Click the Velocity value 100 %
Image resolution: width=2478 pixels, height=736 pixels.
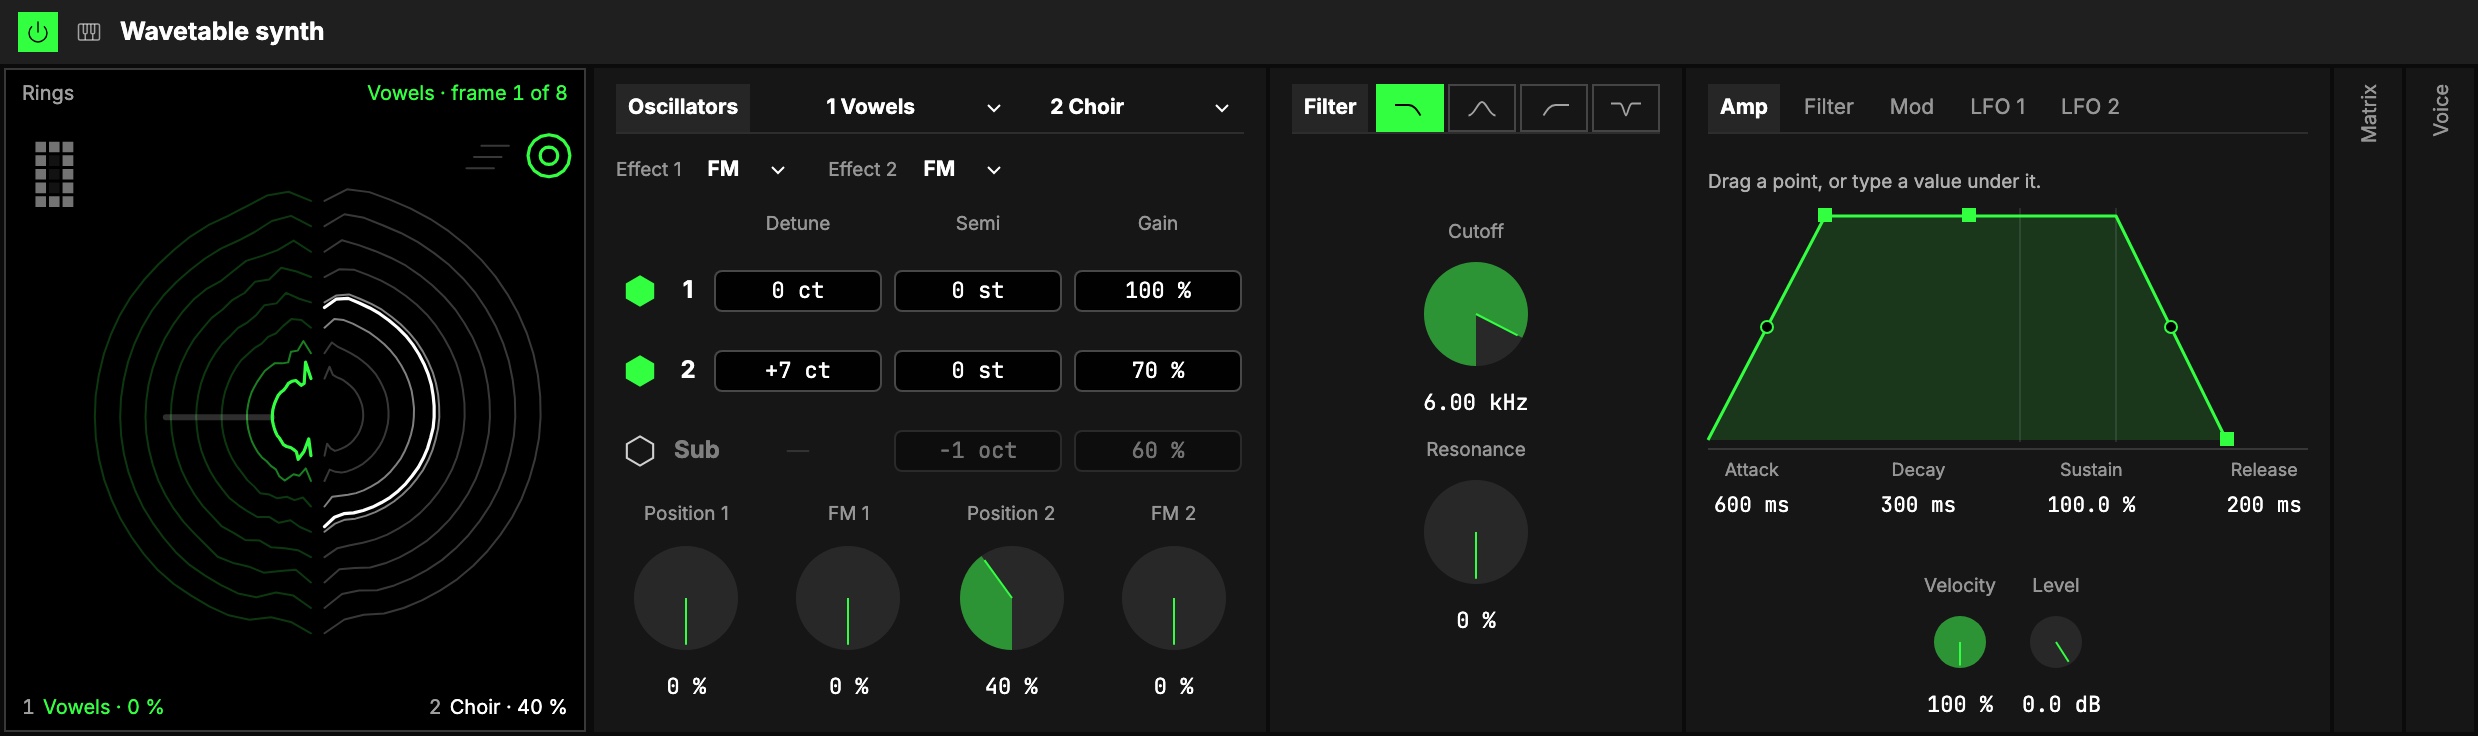1960,705
